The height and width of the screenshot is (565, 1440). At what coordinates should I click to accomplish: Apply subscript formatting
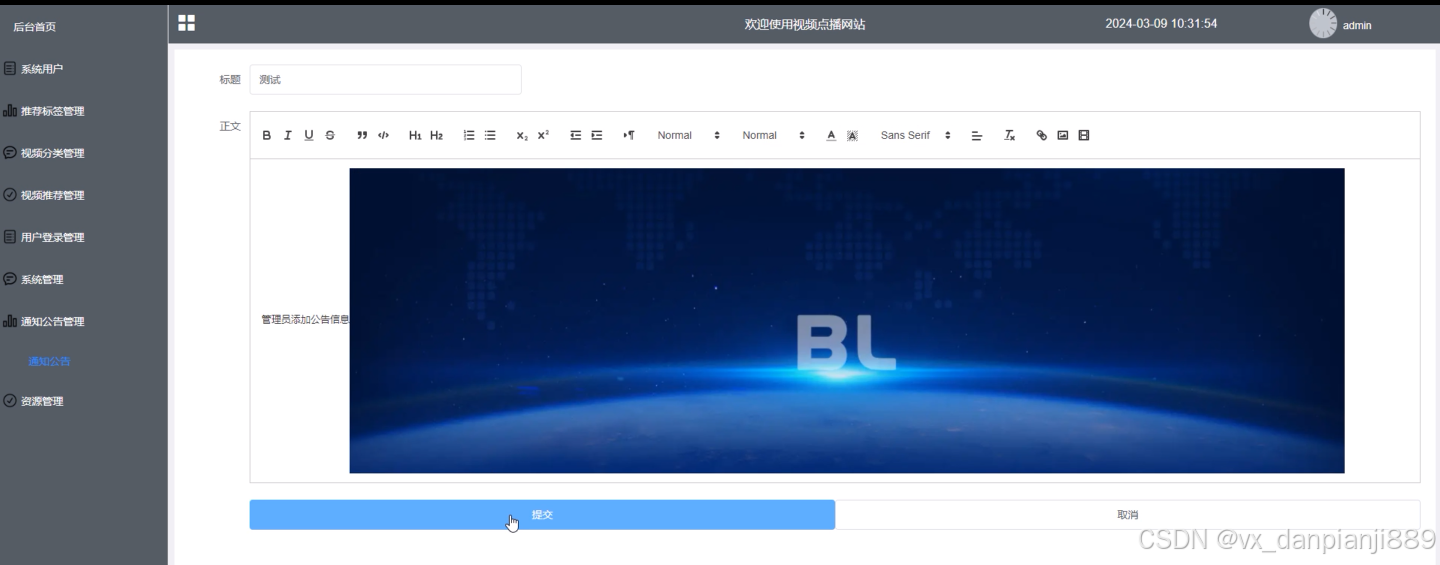[x=522, y=135]
